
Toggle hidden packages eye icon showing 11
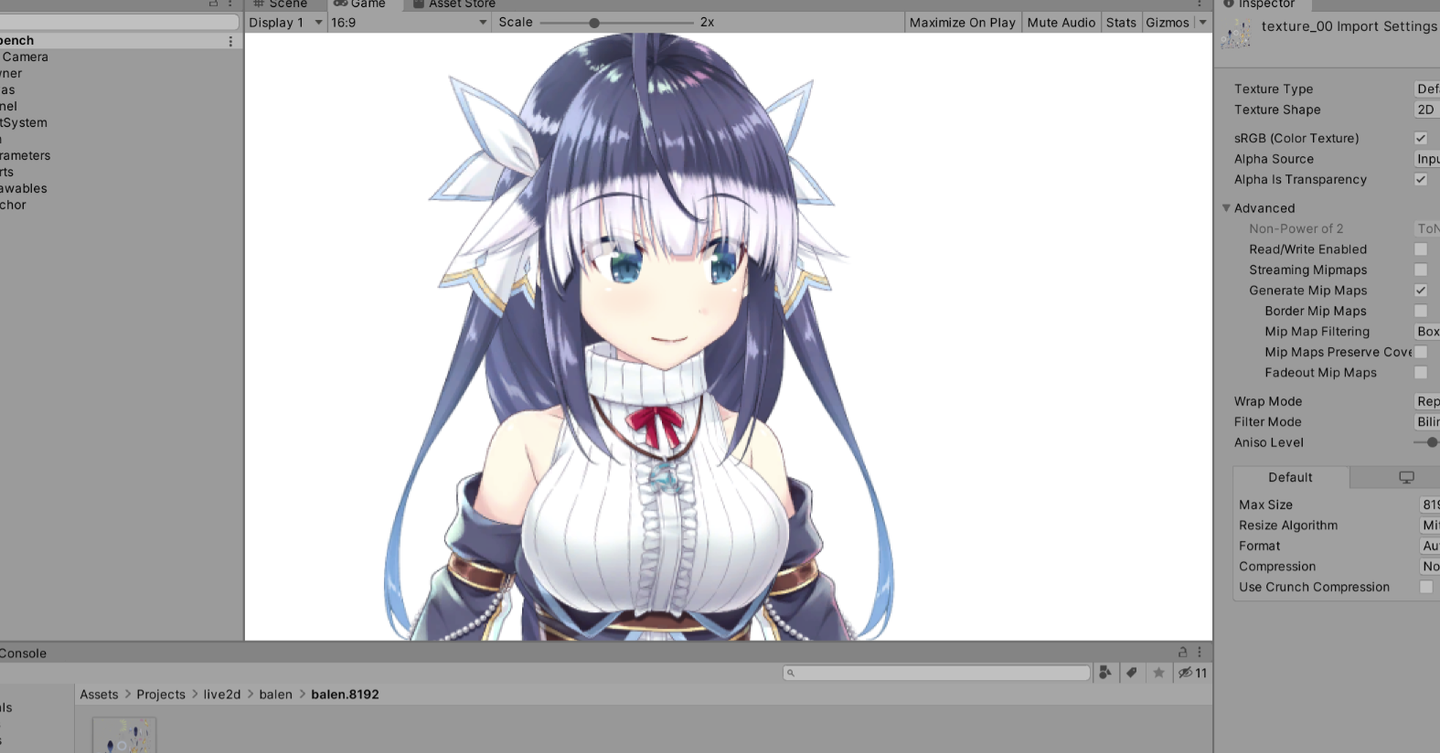(1193, 673)
